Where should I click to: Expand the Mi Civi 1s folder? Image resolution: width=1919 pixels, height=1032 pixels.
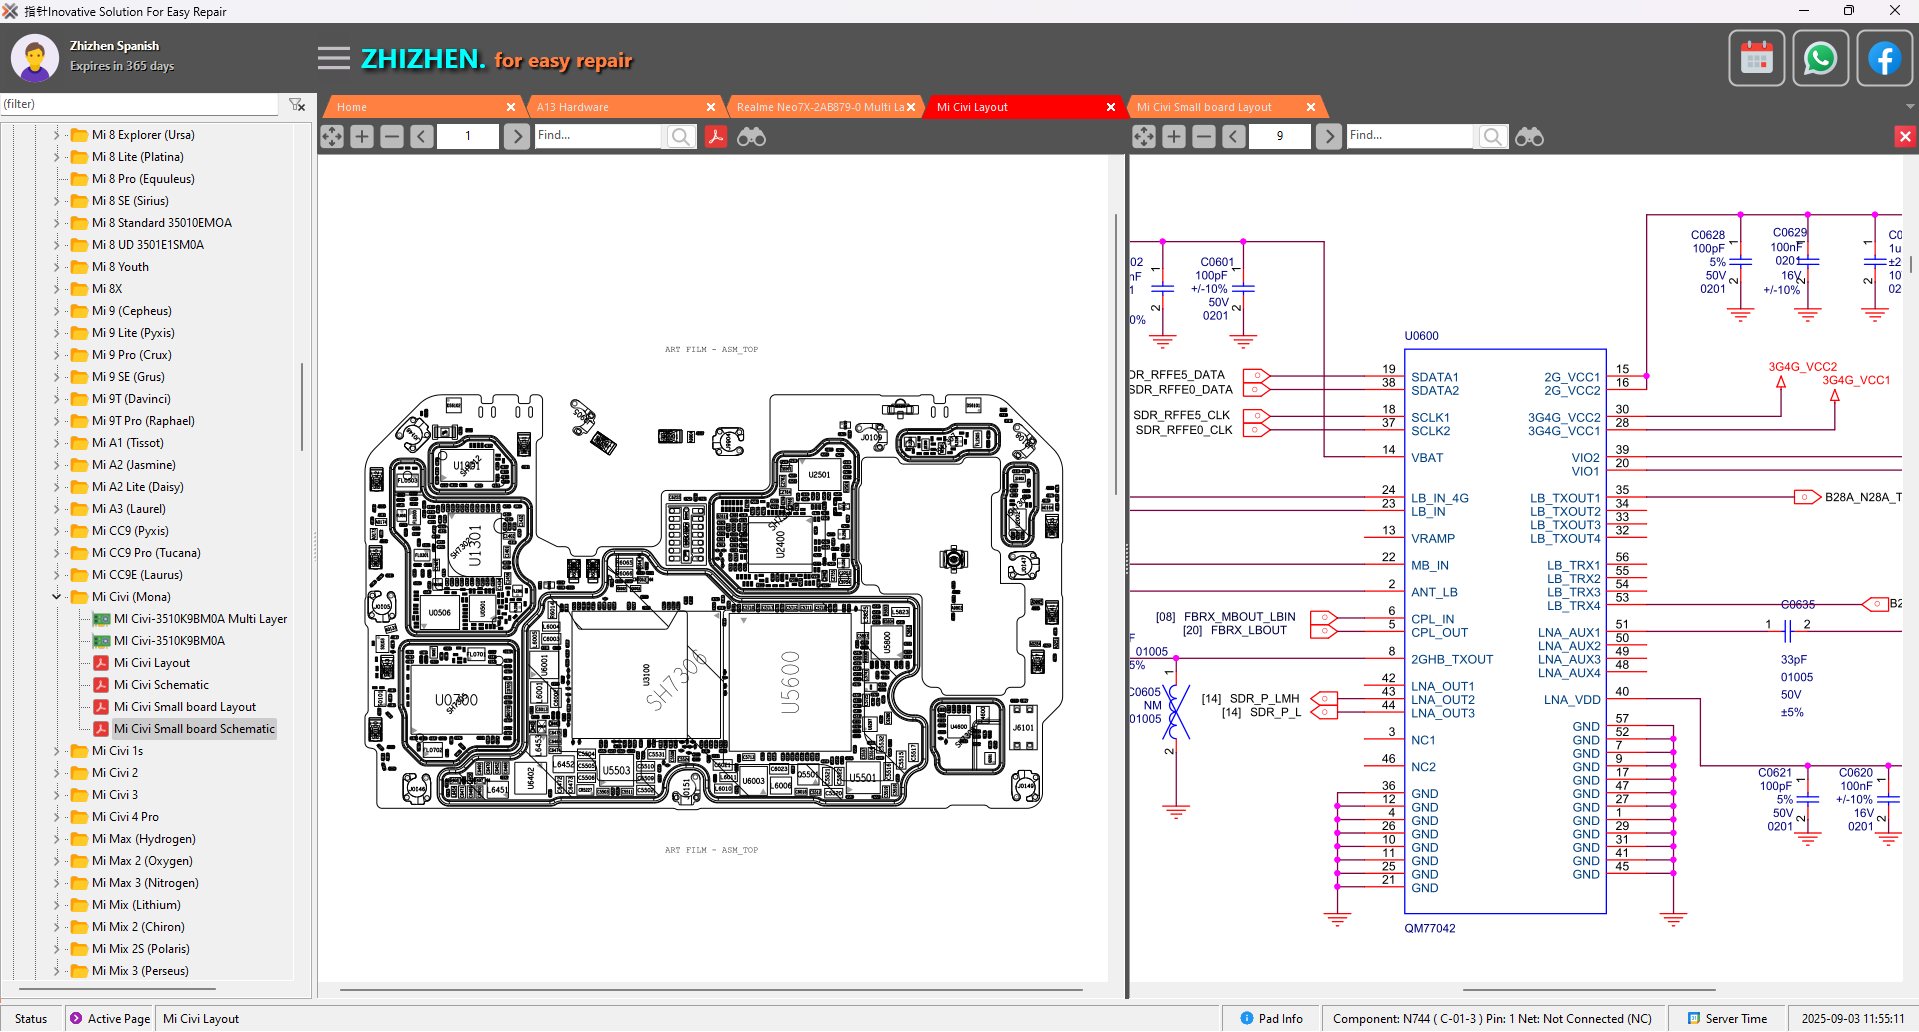point(56,751)
